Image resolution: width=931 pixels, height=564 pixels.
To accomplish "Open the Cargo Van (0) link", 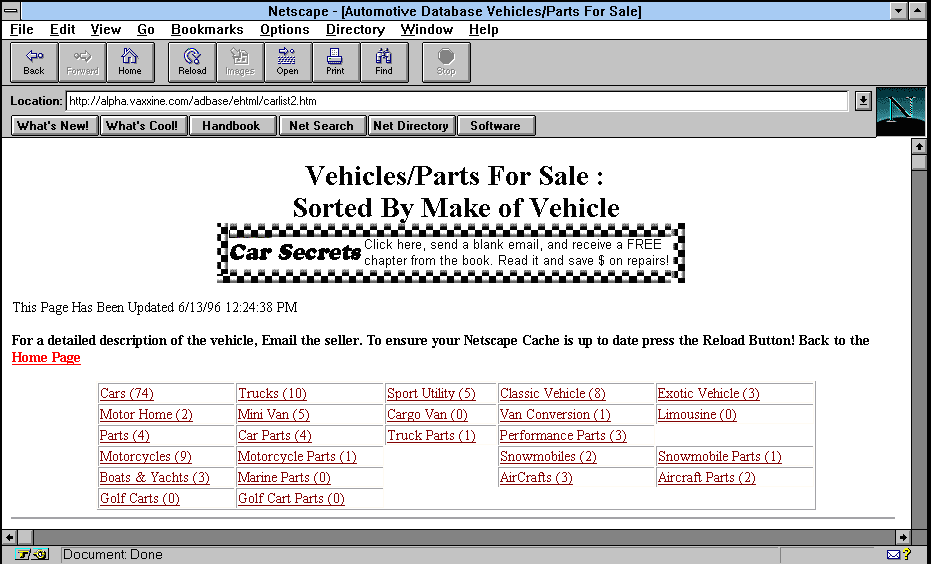I will pyautogui.click(x=427, y=414).
